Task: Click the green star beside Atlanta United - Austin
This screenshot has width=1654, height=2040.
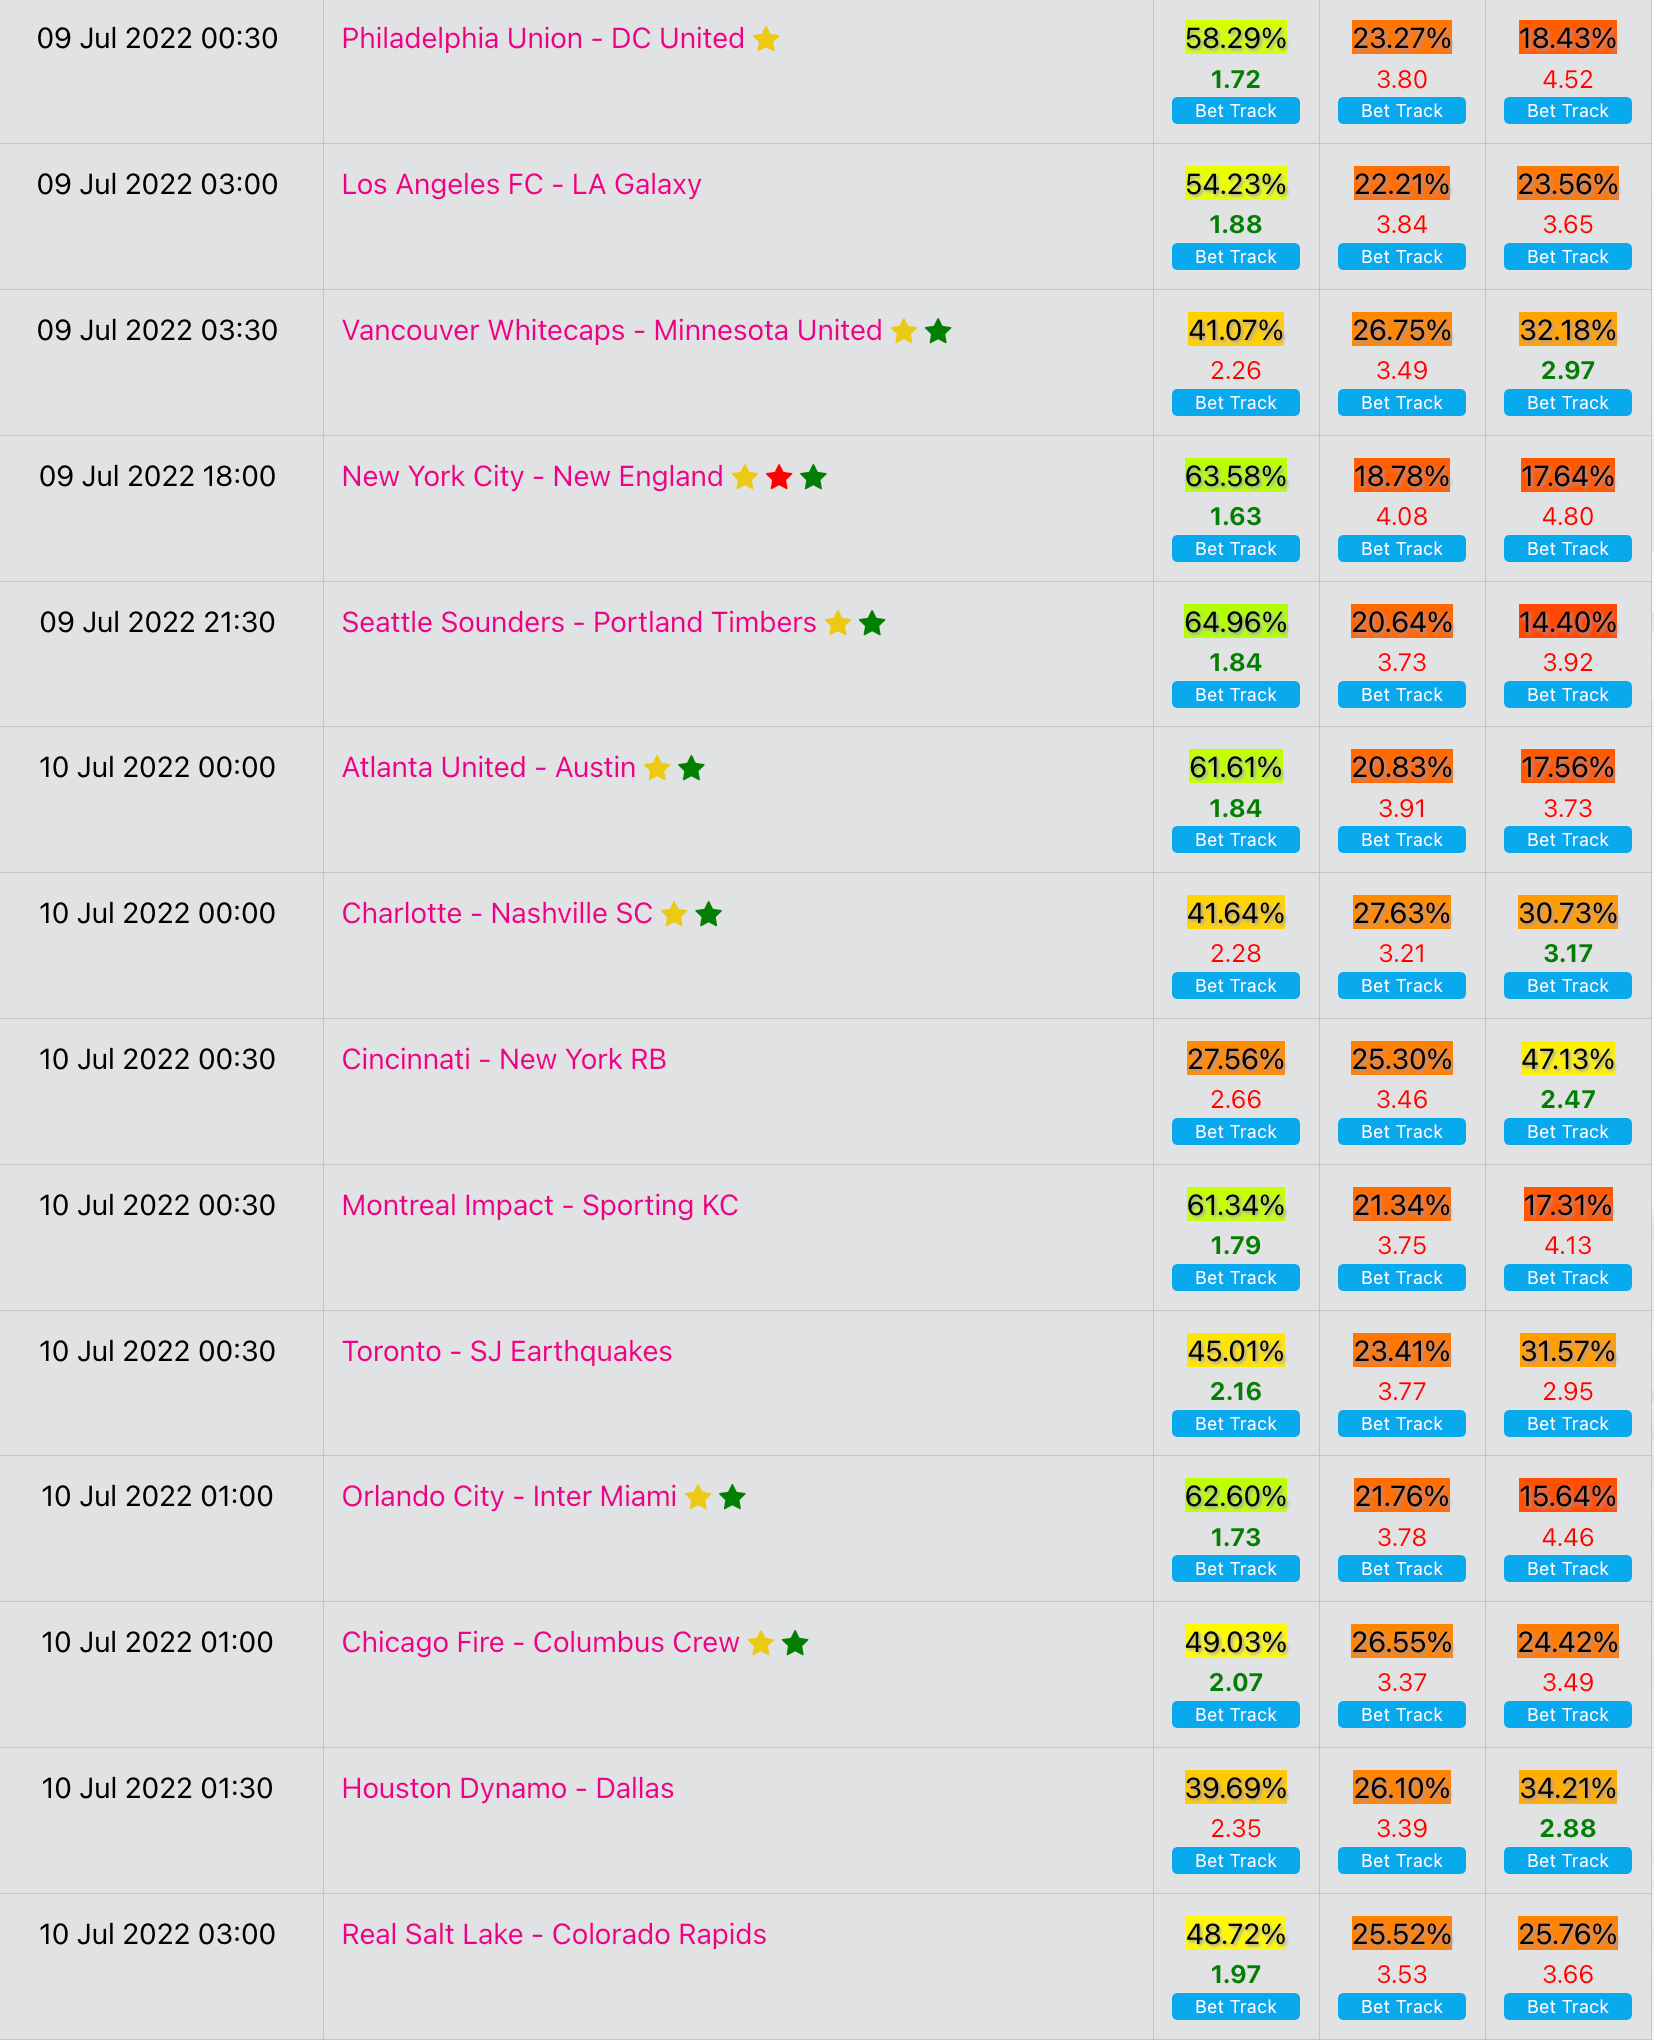Action: 691,768
